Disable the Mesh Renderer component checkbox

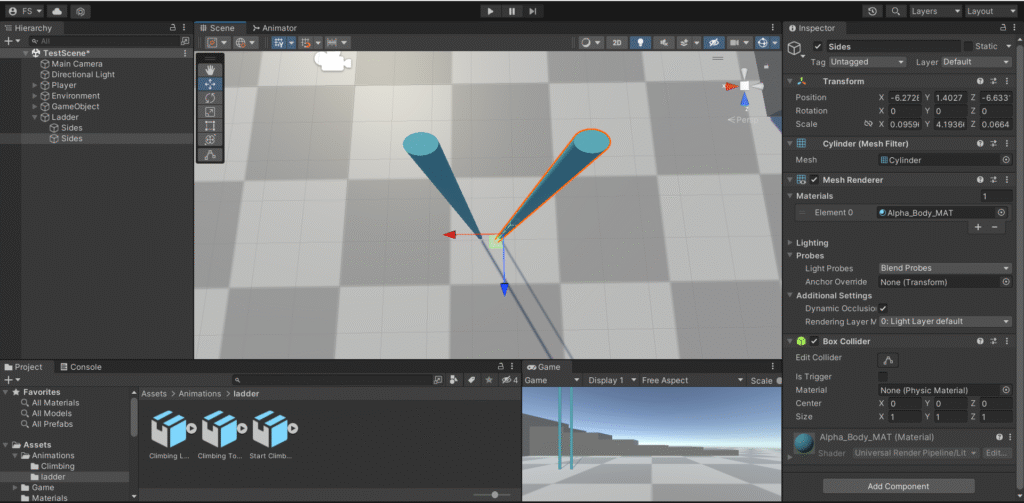[814, 180]
